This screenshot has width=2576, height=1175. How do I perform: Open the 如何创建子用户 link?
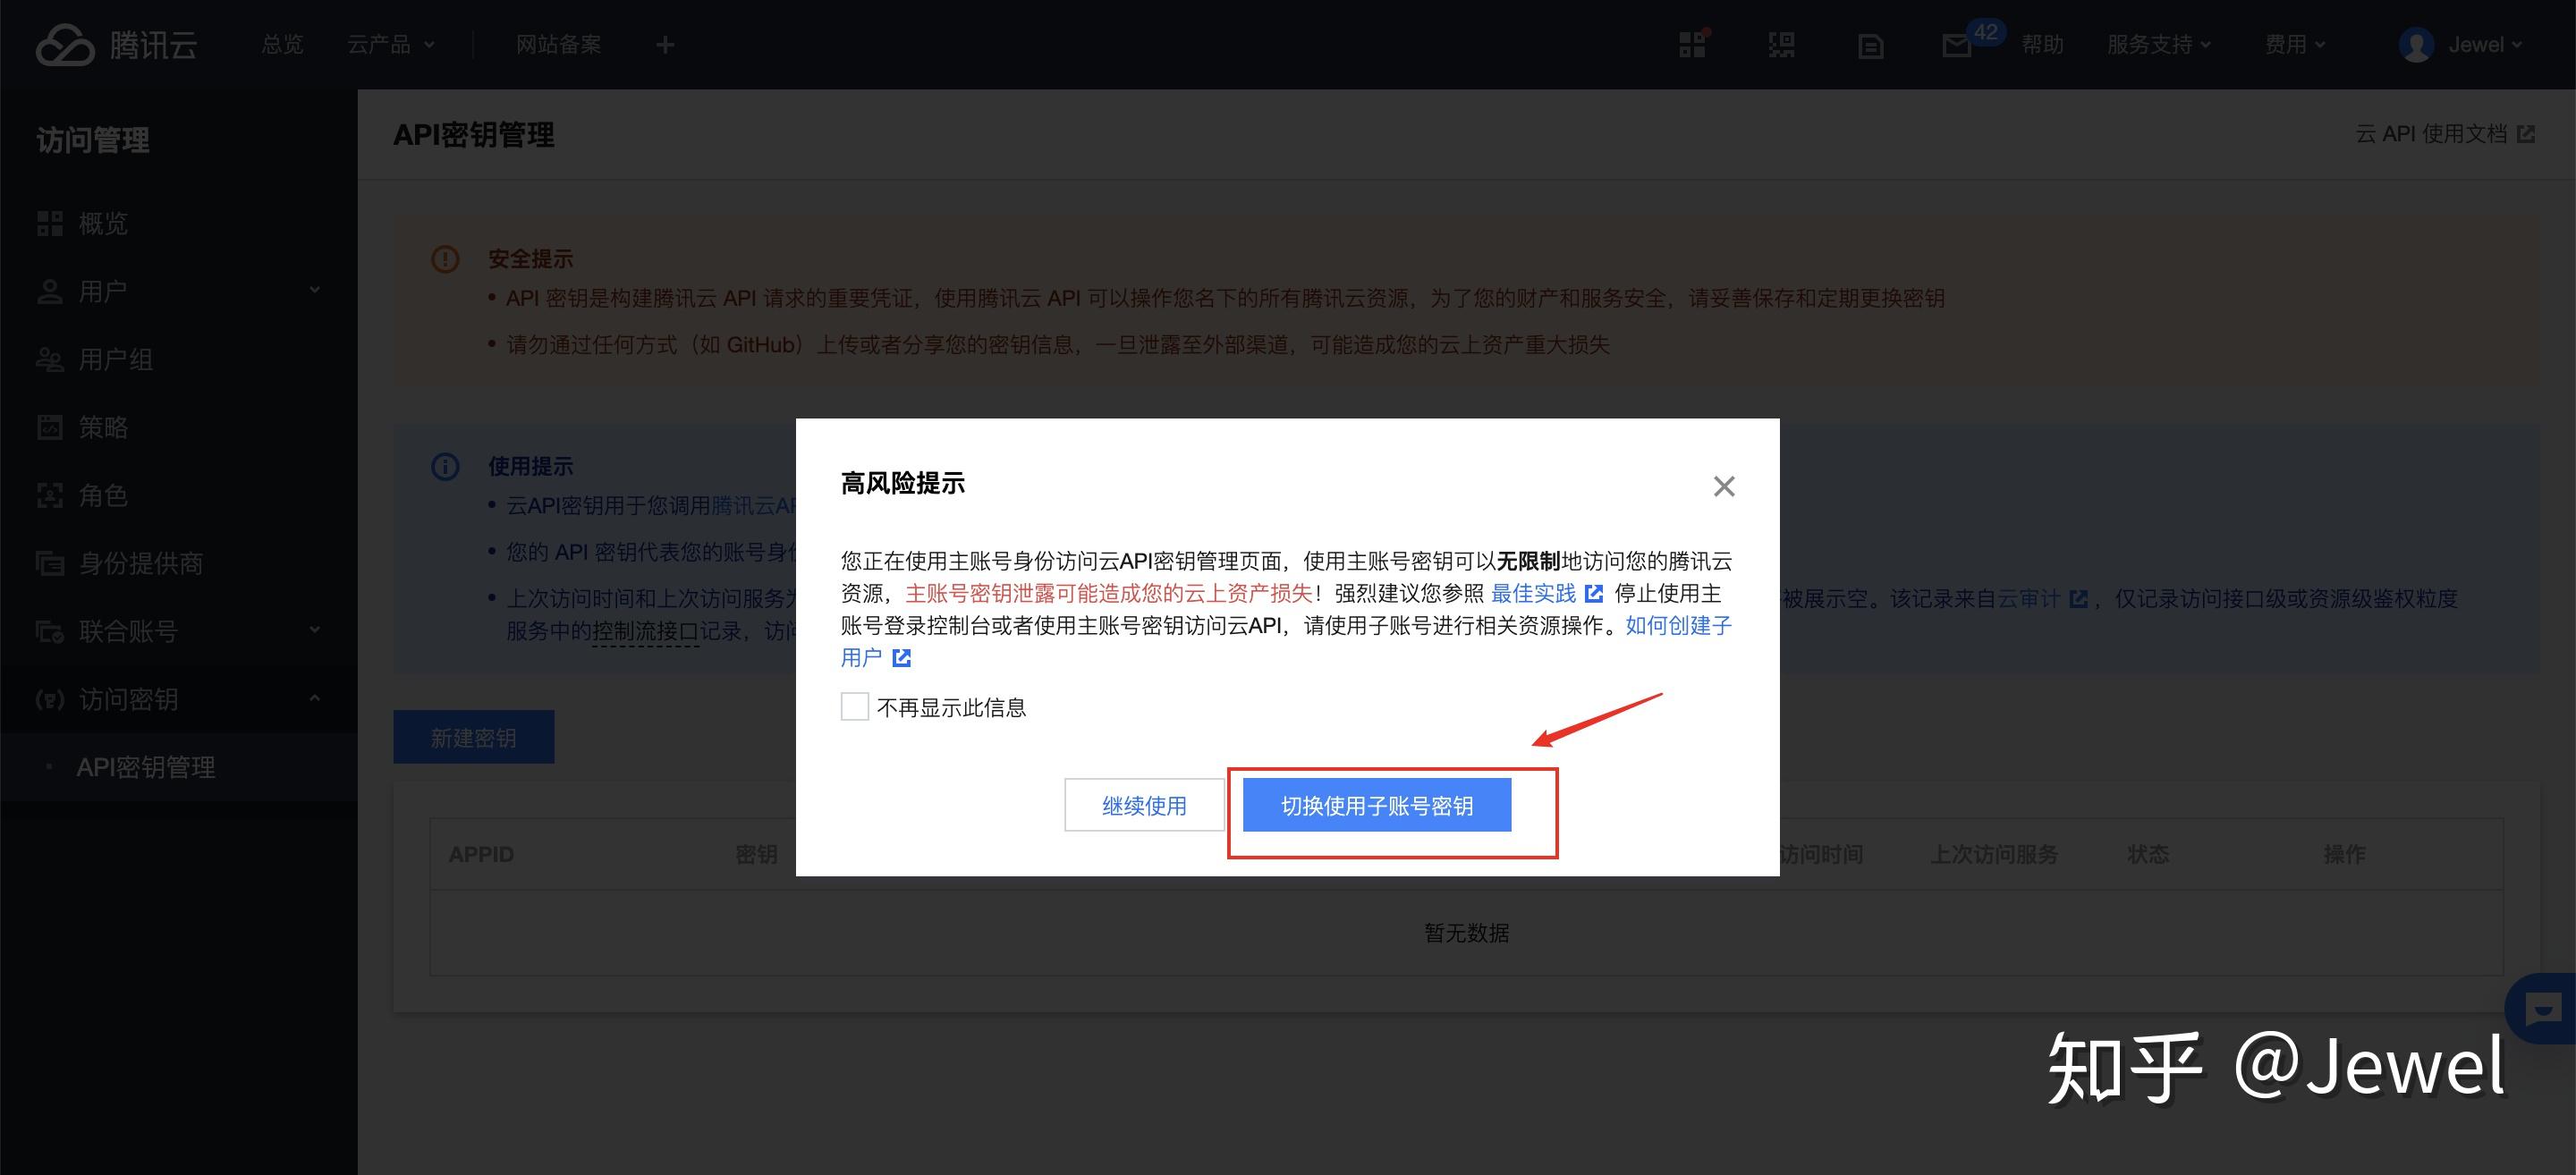[x=1679, y=626]
